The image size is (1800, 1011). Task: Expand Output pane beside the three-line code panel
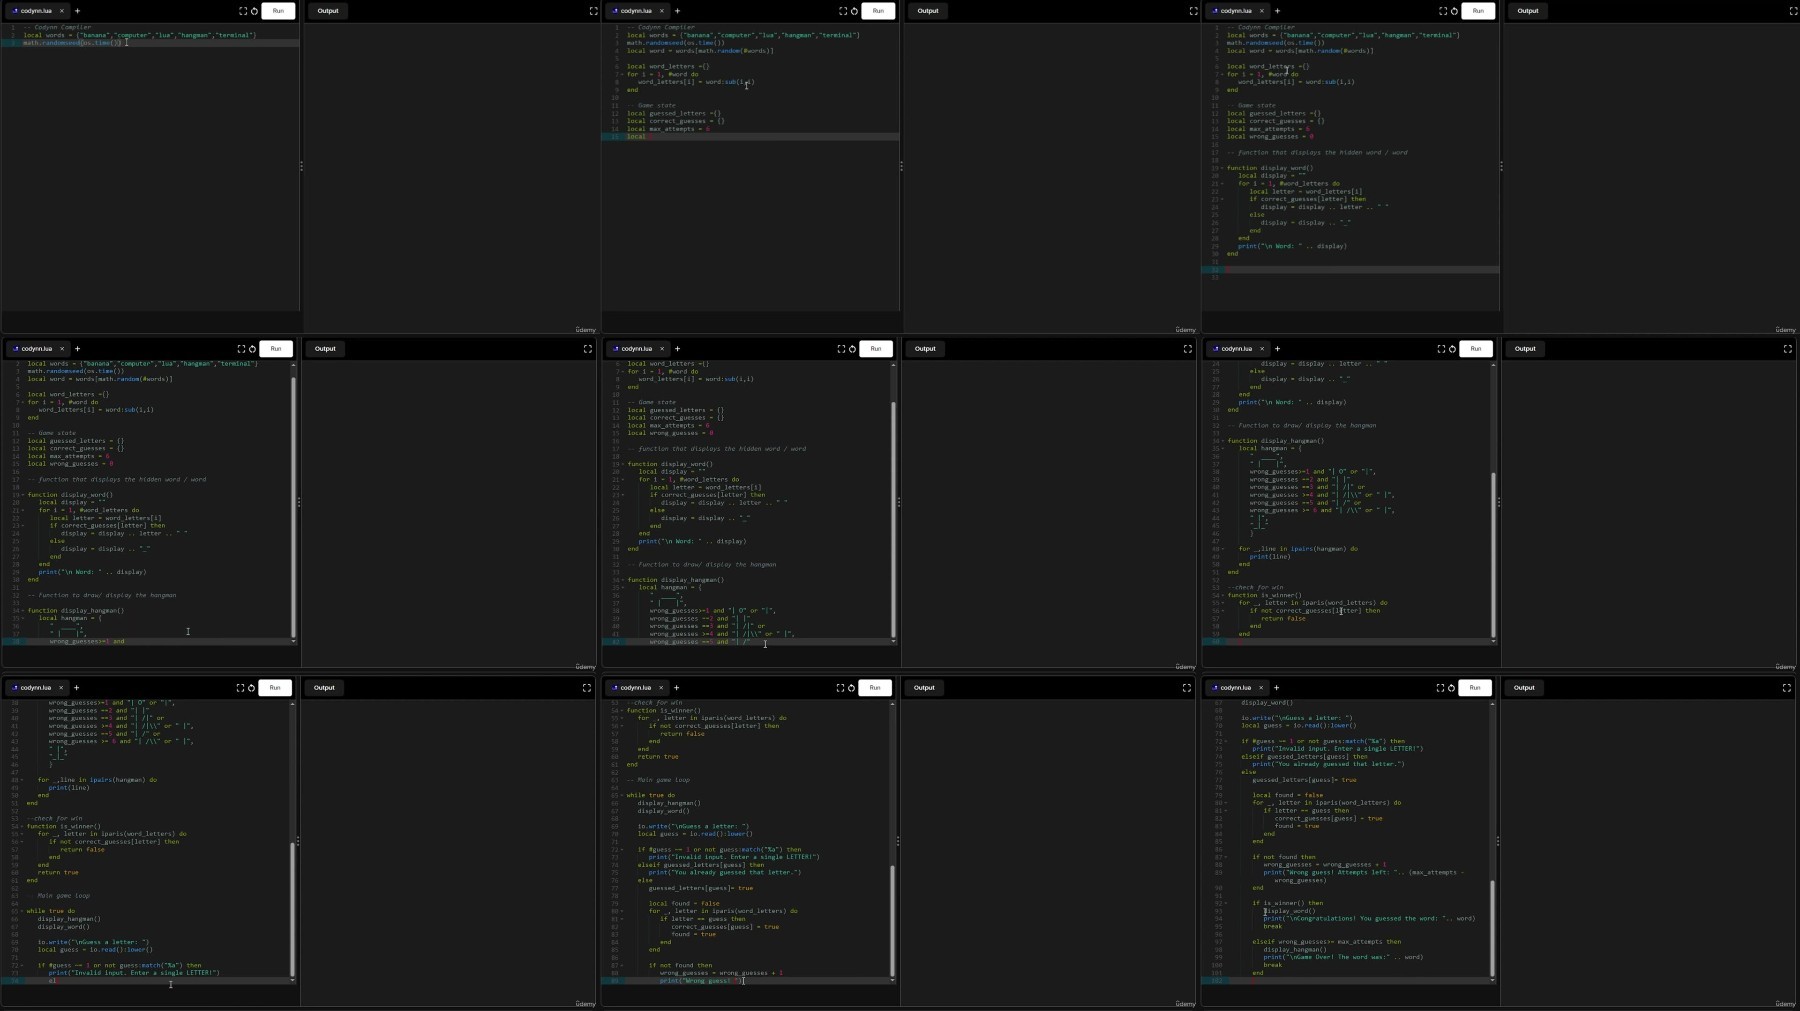[593, 11]
